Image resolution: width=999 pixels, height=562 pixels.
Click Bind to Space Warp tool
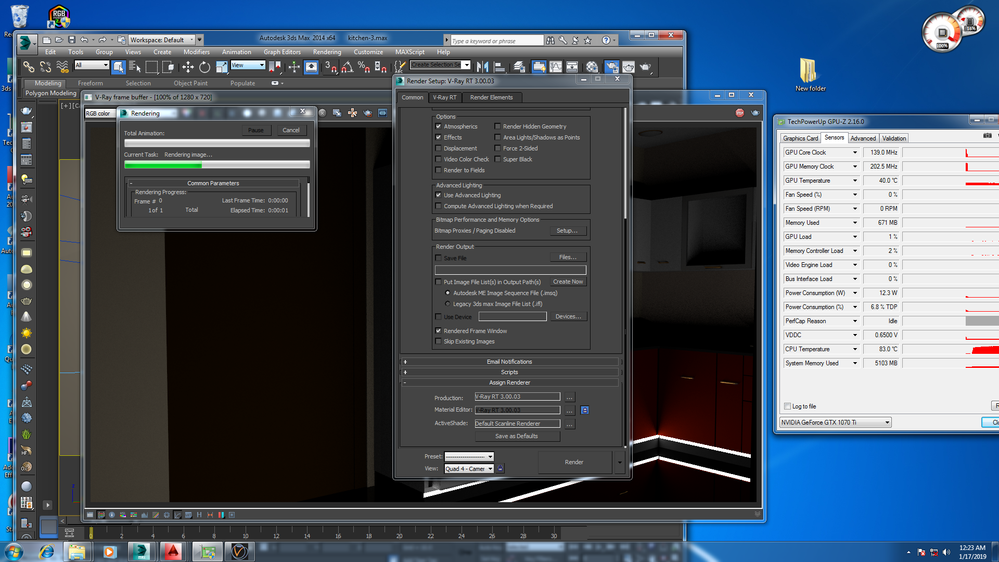pos(62,66)
